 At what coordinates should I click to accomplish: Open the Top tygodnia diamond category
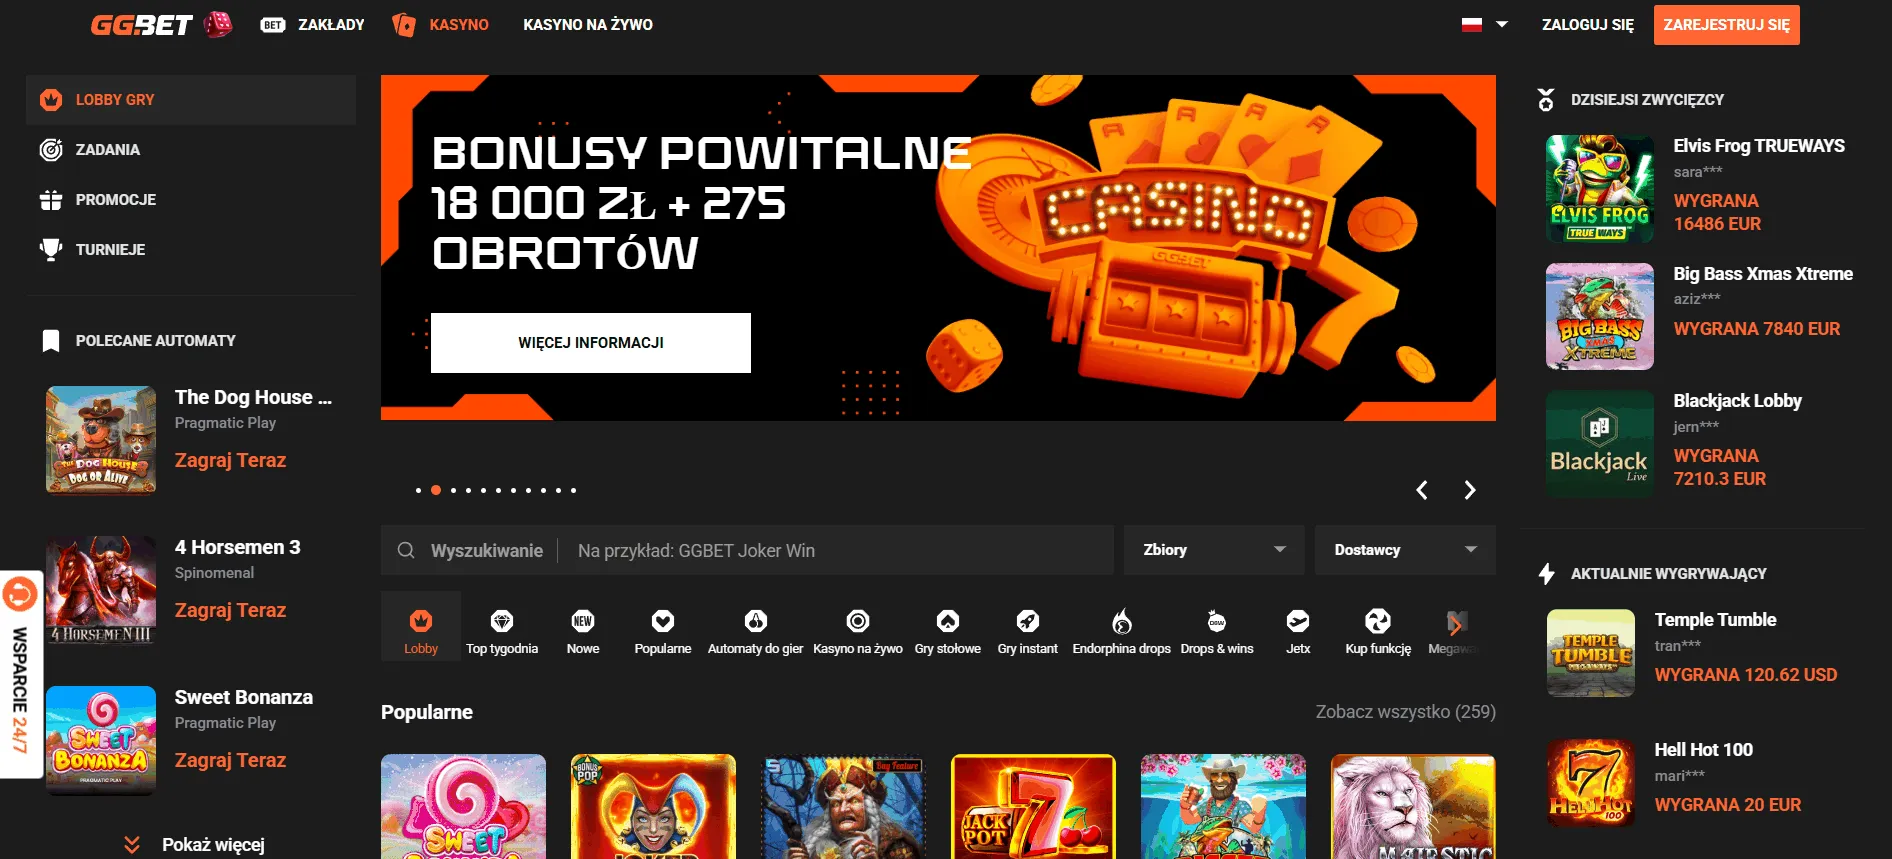[x=502, y=622]
